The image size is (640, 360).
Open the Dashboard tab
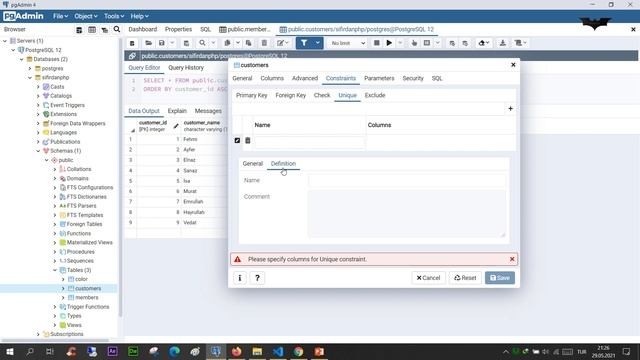(142, 29)
